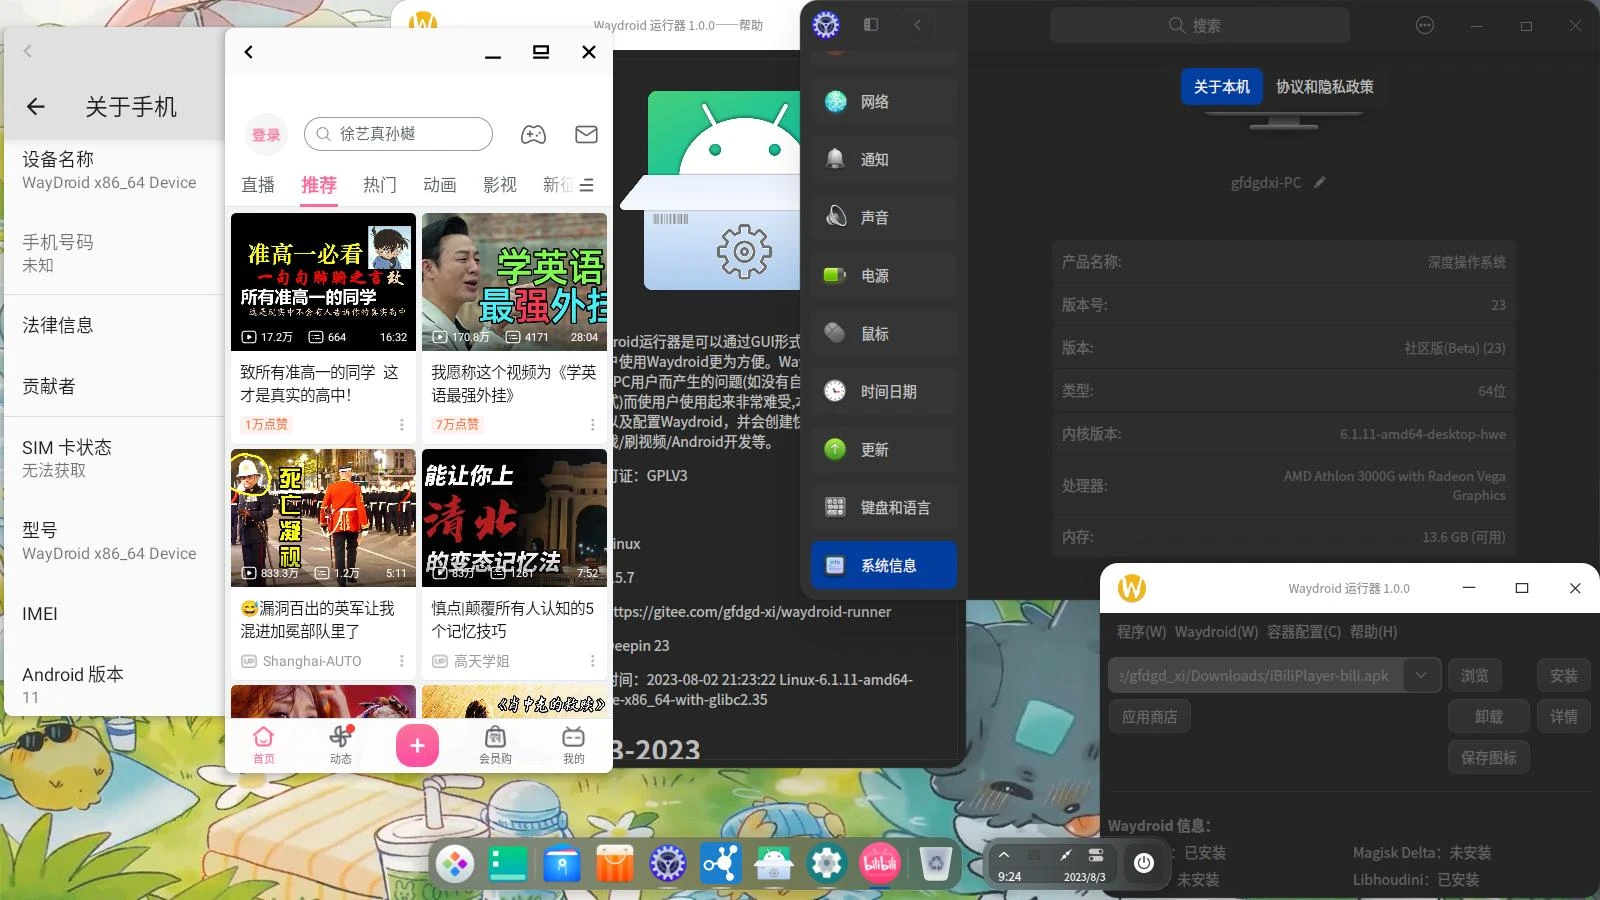
Task: Open the extra channels menu in bilibili tabs
Action: pos(588,185)
